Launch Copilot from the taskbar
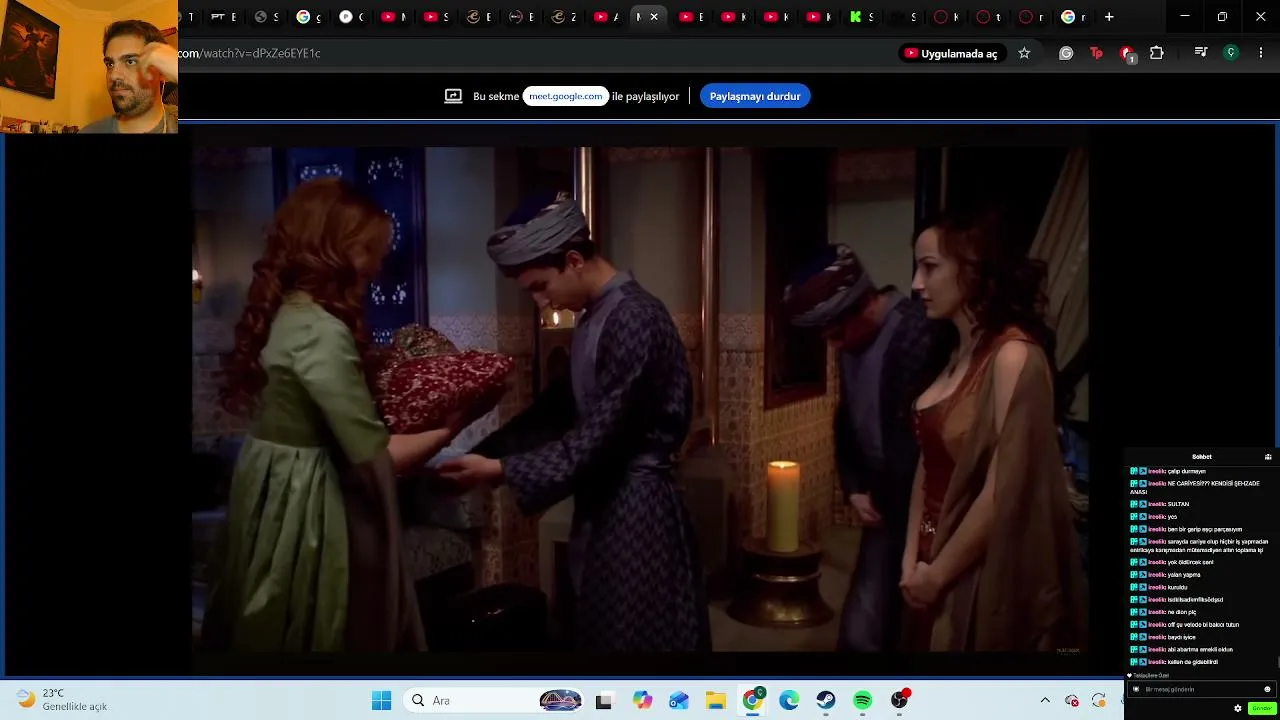Image resolution: width=1280 pixels, height=720 pixels. (641, 701)
